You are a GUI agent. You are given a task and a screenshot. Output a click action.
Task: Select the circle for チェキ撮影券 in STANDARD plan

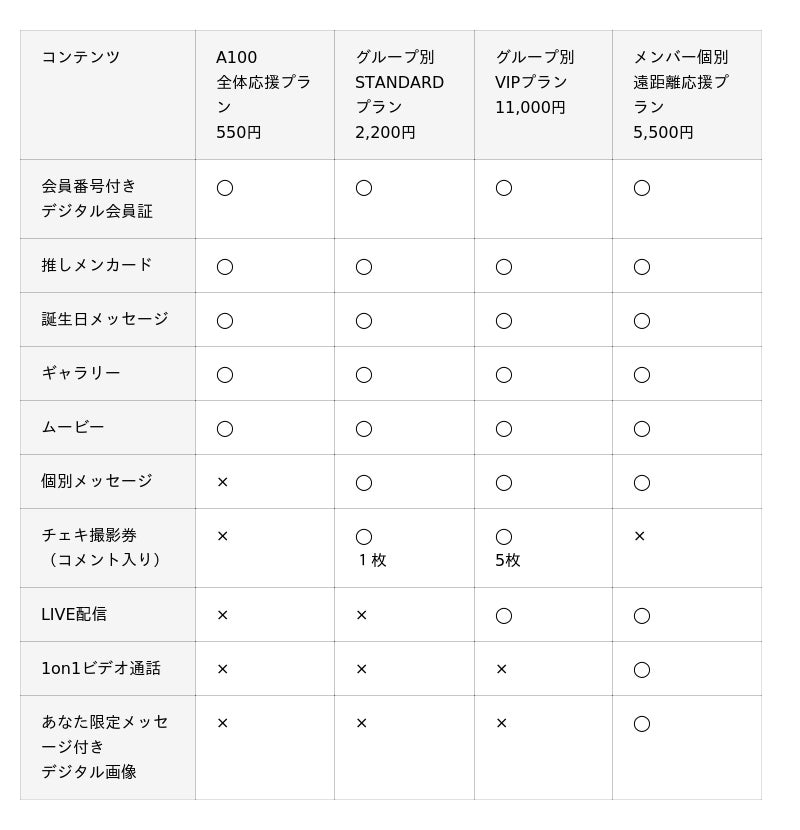364,537
